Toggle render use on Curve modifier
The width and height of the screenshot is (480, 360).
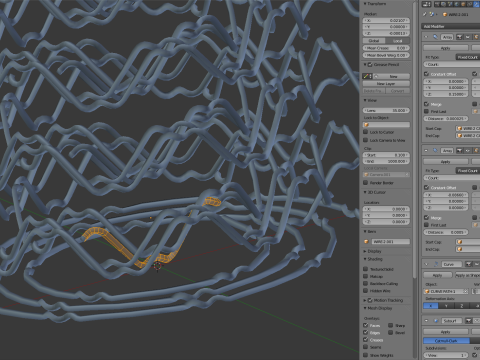pos(468,264)
